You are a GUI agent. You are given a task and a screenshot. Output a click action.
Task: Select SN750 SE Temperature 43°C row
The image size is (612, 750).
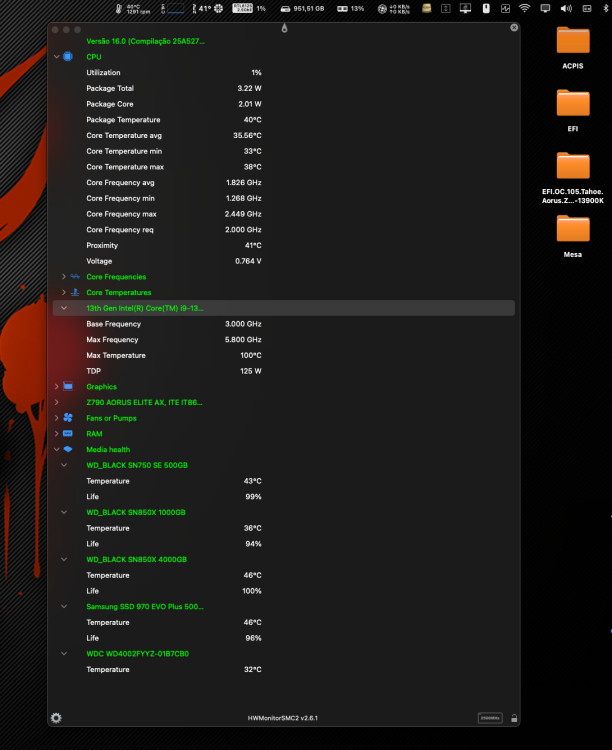[284, 481]
